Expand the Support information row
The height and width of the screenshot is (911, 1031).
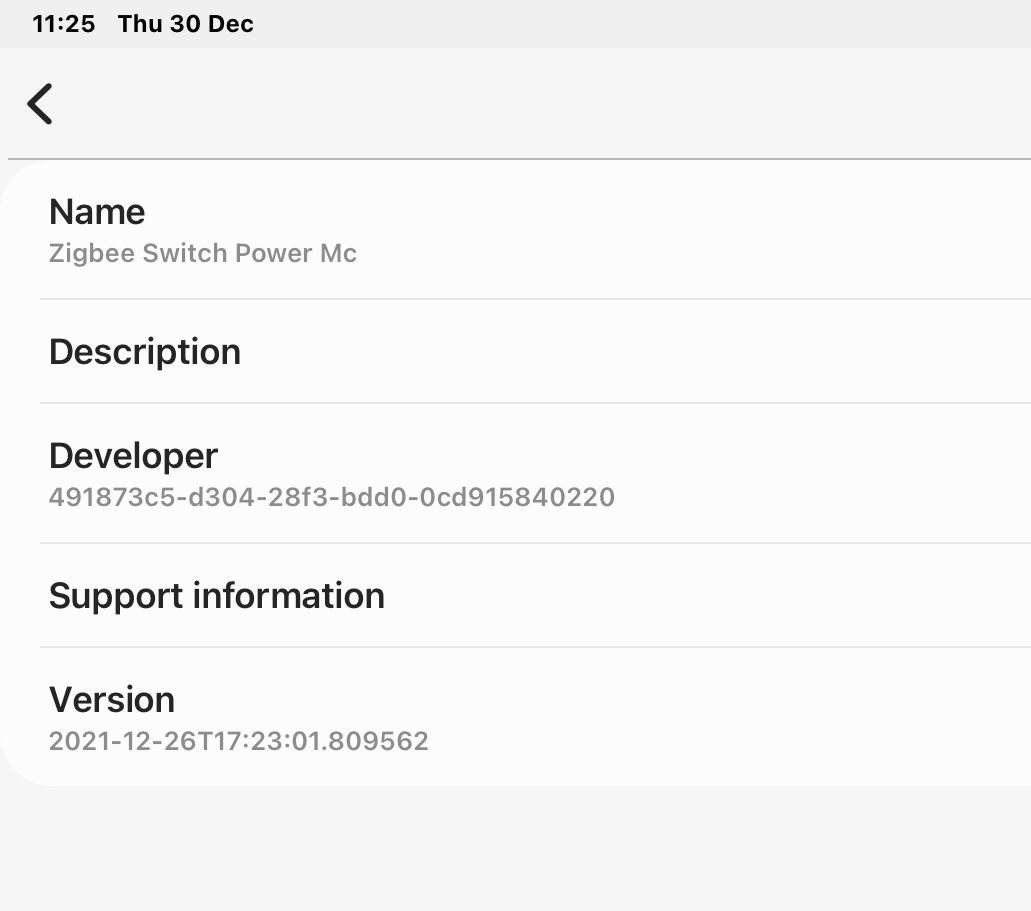pos(216,595)
